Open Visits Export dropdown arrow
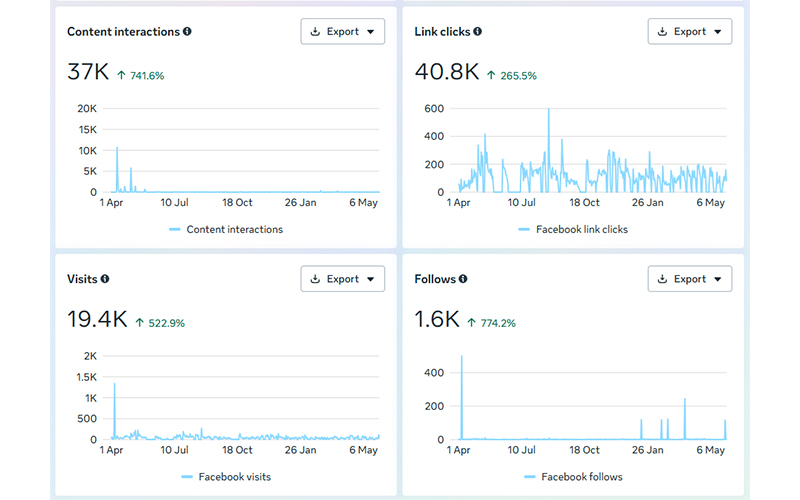Screen dimensions: 800x500 [x=371, y=279]
